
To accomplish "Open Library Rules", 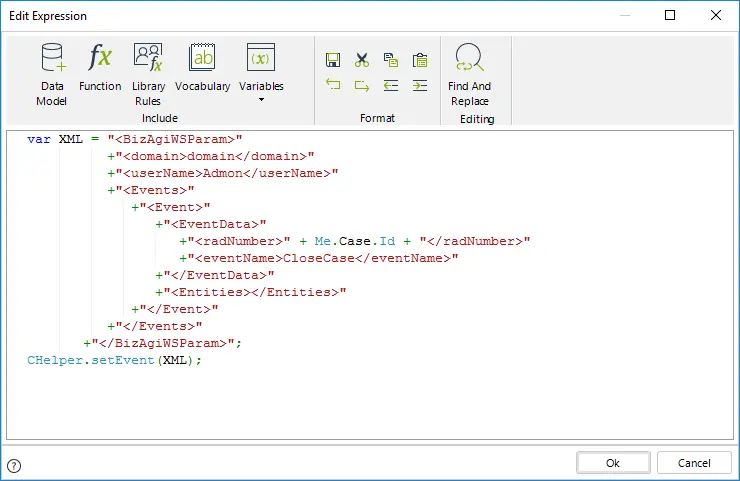I will [148, 74].
